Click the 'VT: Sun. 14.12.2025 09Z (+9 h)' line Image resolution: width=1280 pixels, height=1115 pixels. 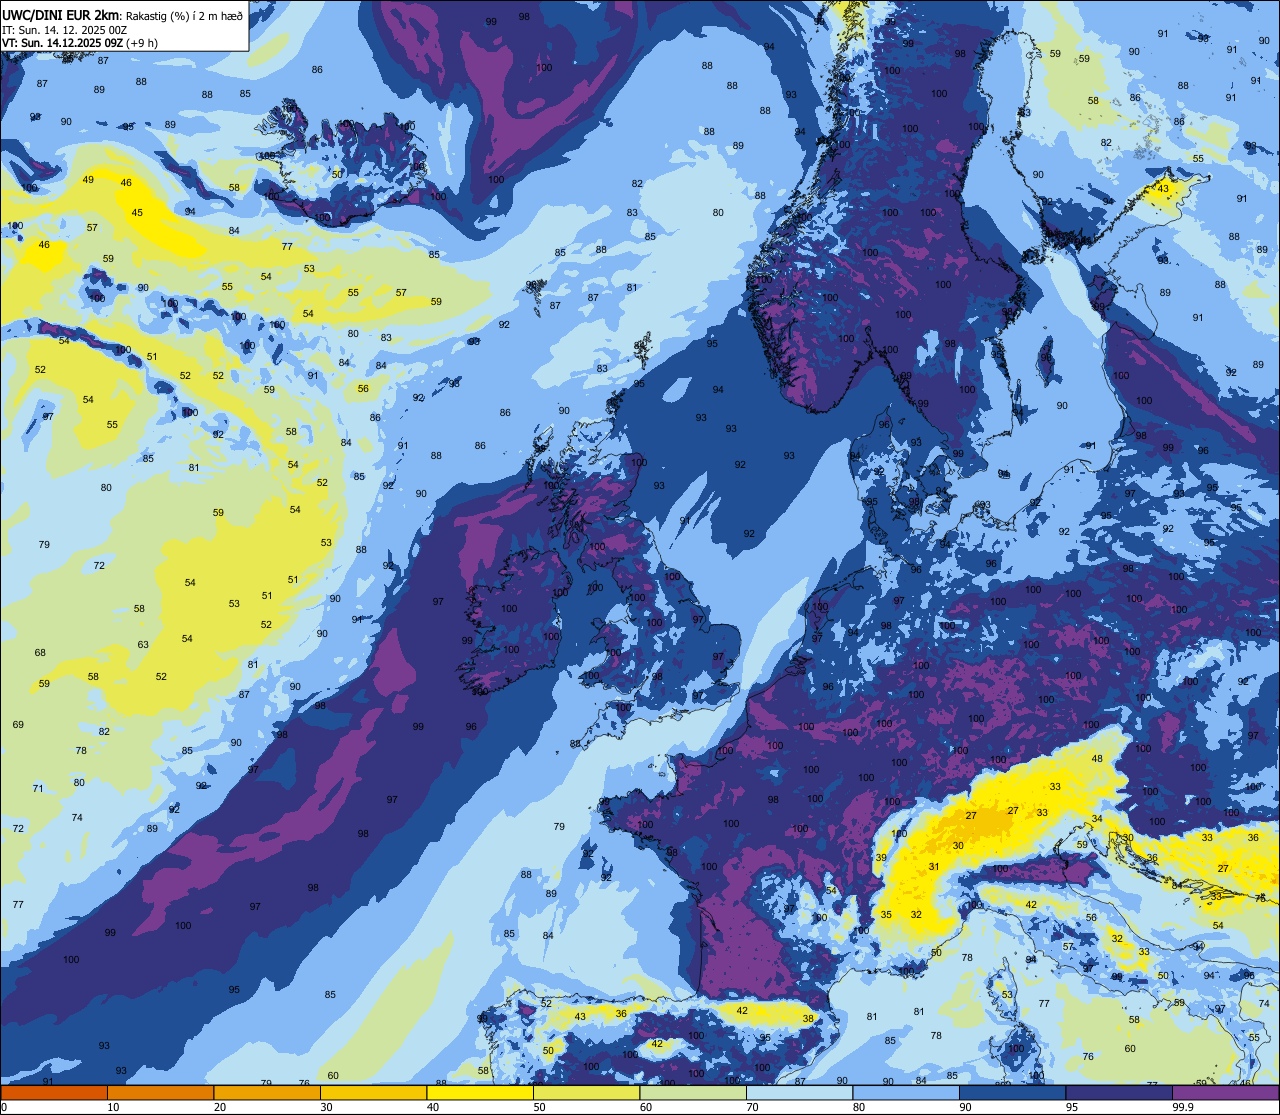point(80,43)
